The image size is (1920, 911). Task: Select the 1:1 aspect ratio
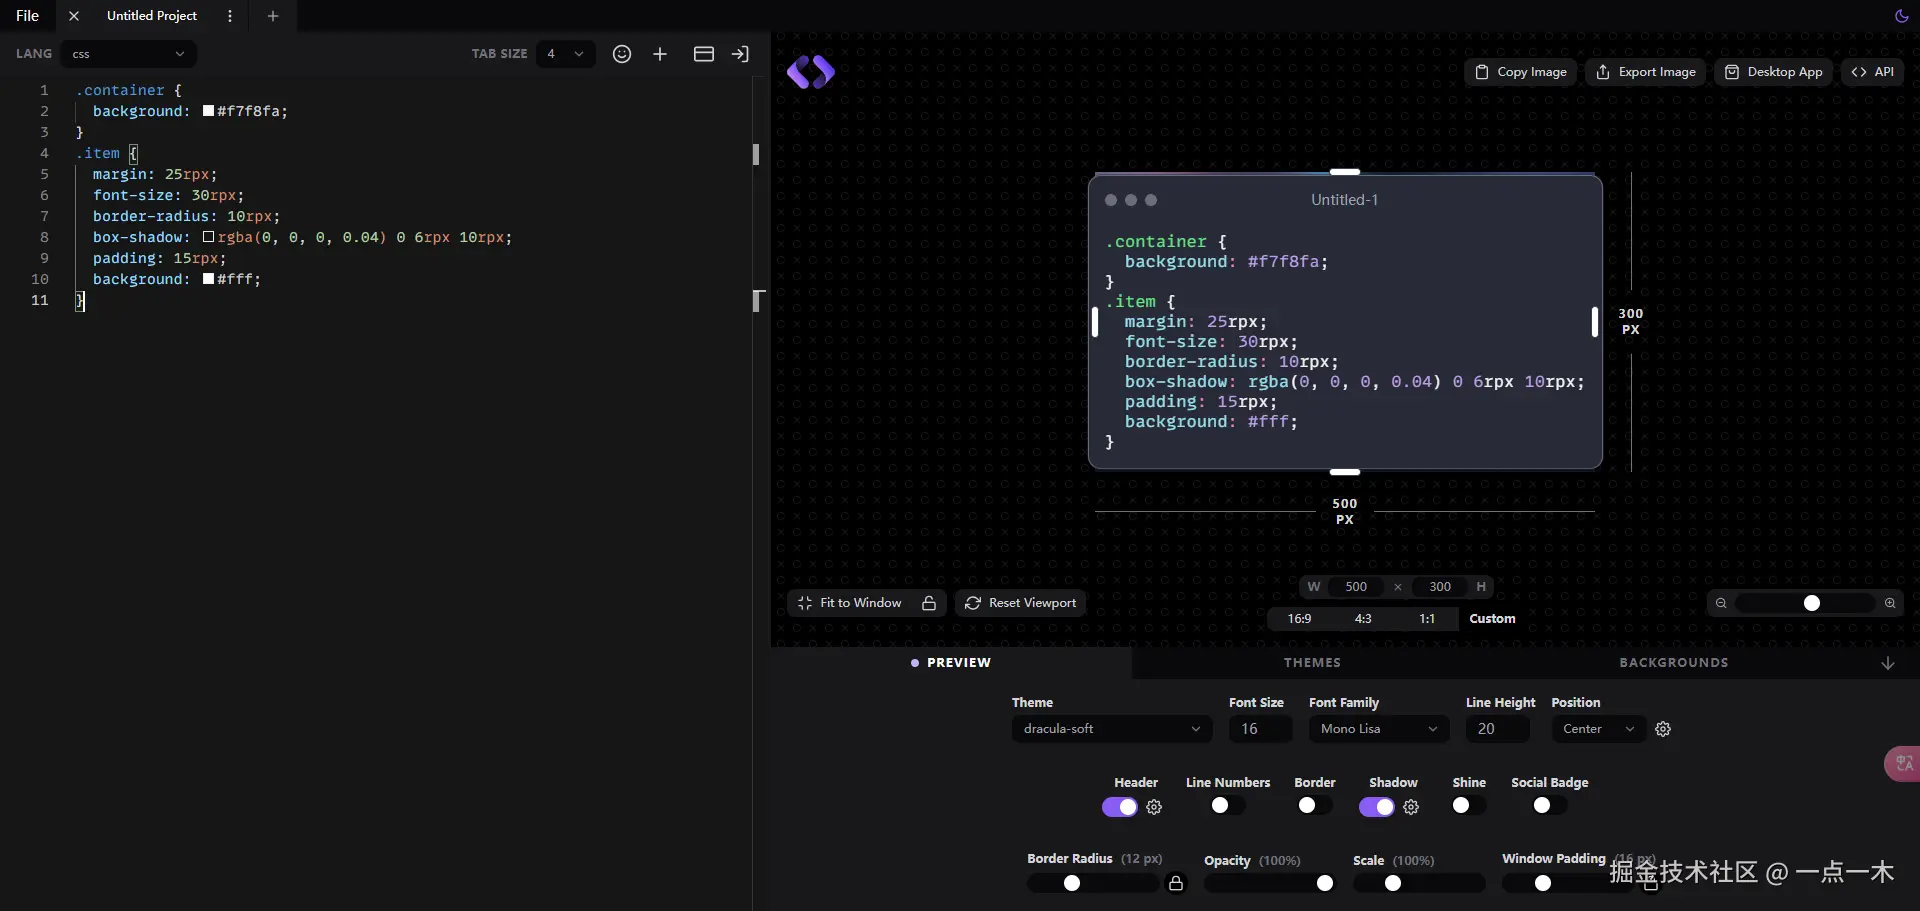click(1427, 619)
